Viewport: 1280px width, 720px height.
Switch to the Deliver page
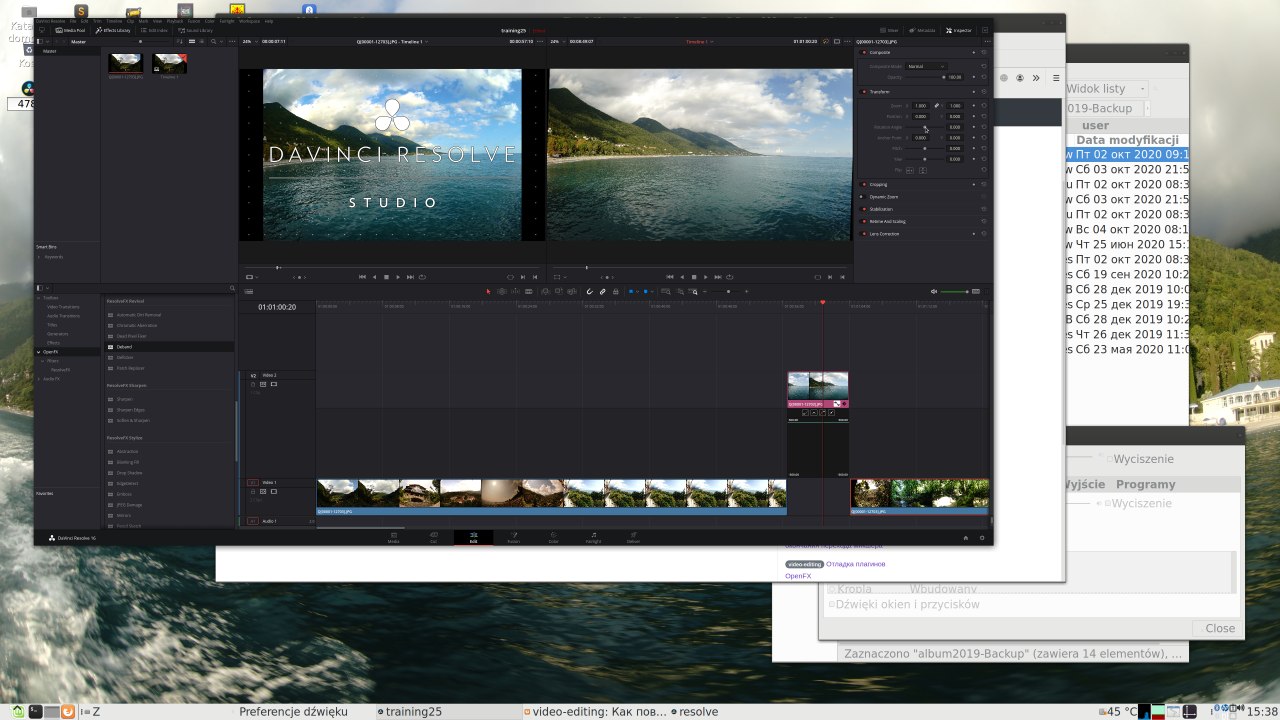[633, 537]
